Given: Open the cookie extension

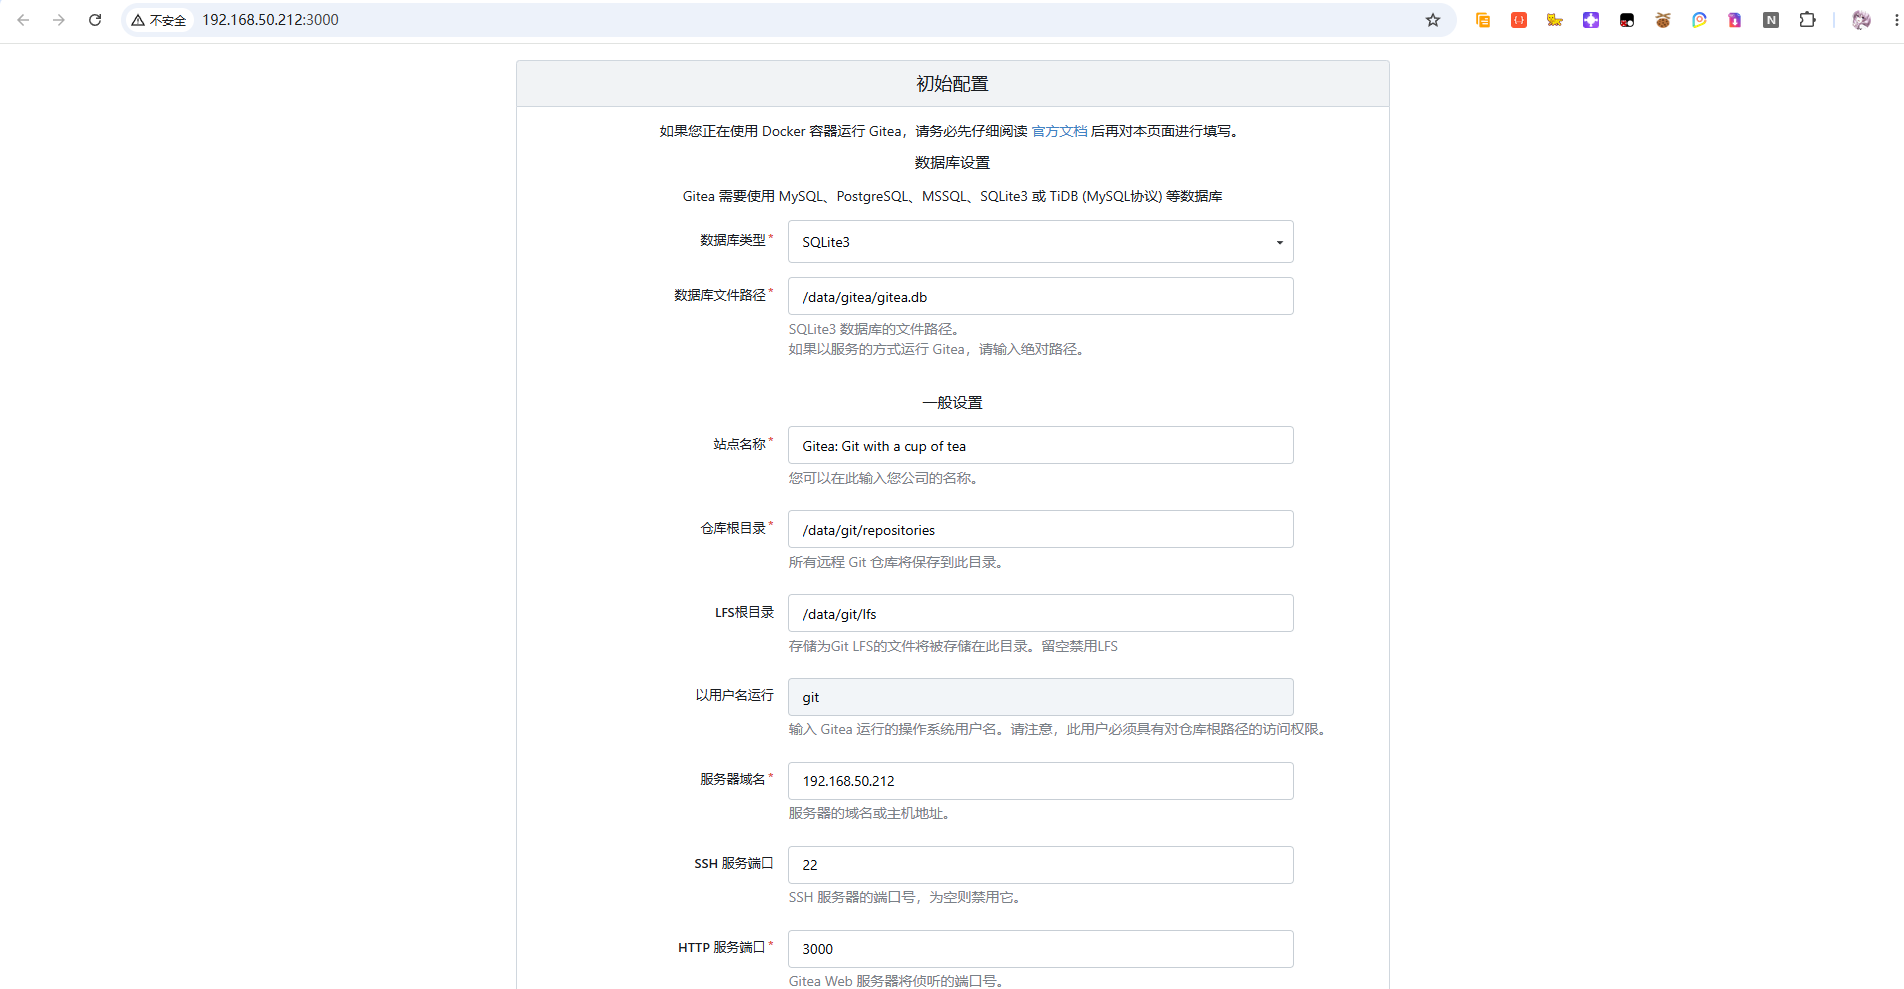Looking at the screenshot, I should click(1663, 20).
